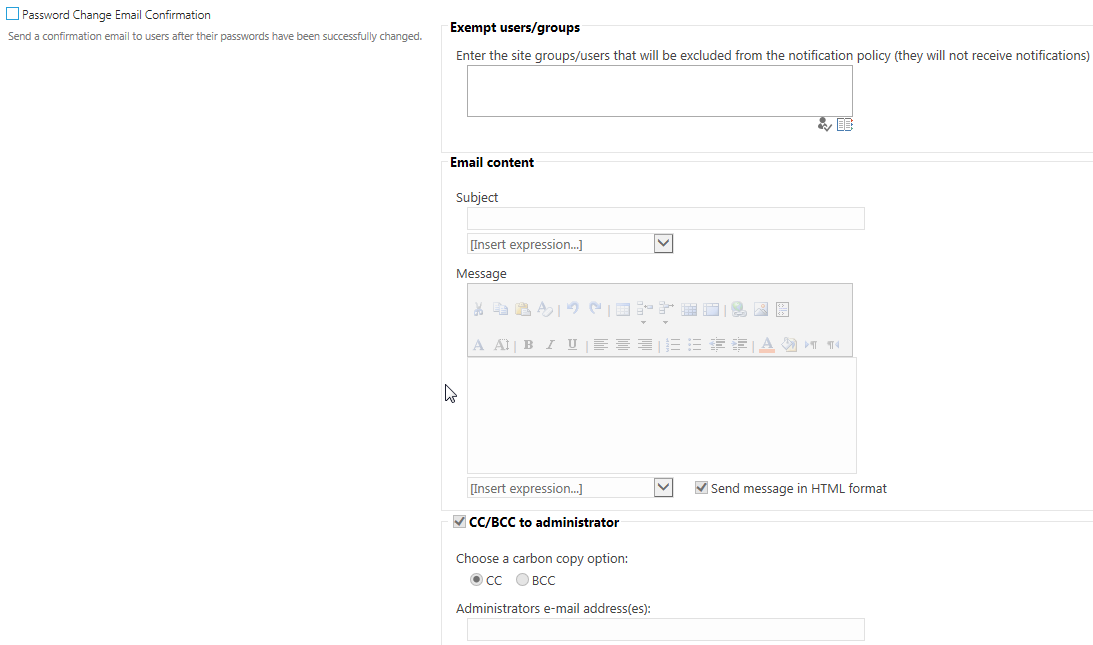
Task: Open the font color picker
Action: tap(767, 345)
